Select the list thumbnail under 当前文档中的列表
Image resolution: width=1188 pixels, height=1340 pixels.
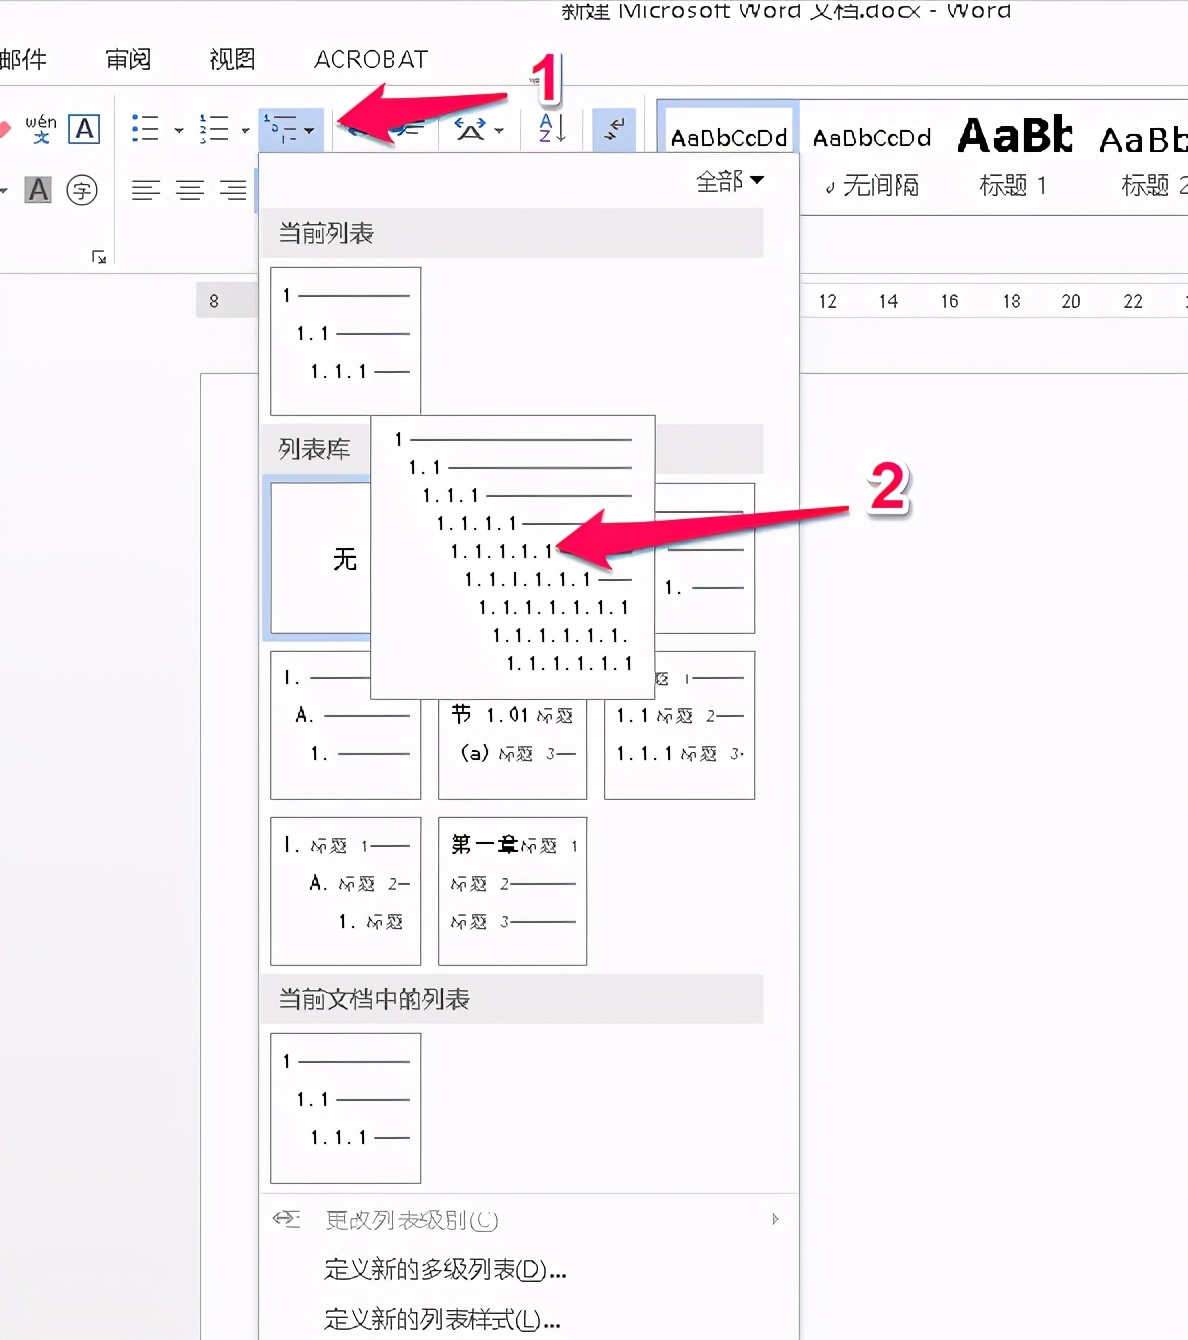pyautogui.click(x=346, y=1108)
